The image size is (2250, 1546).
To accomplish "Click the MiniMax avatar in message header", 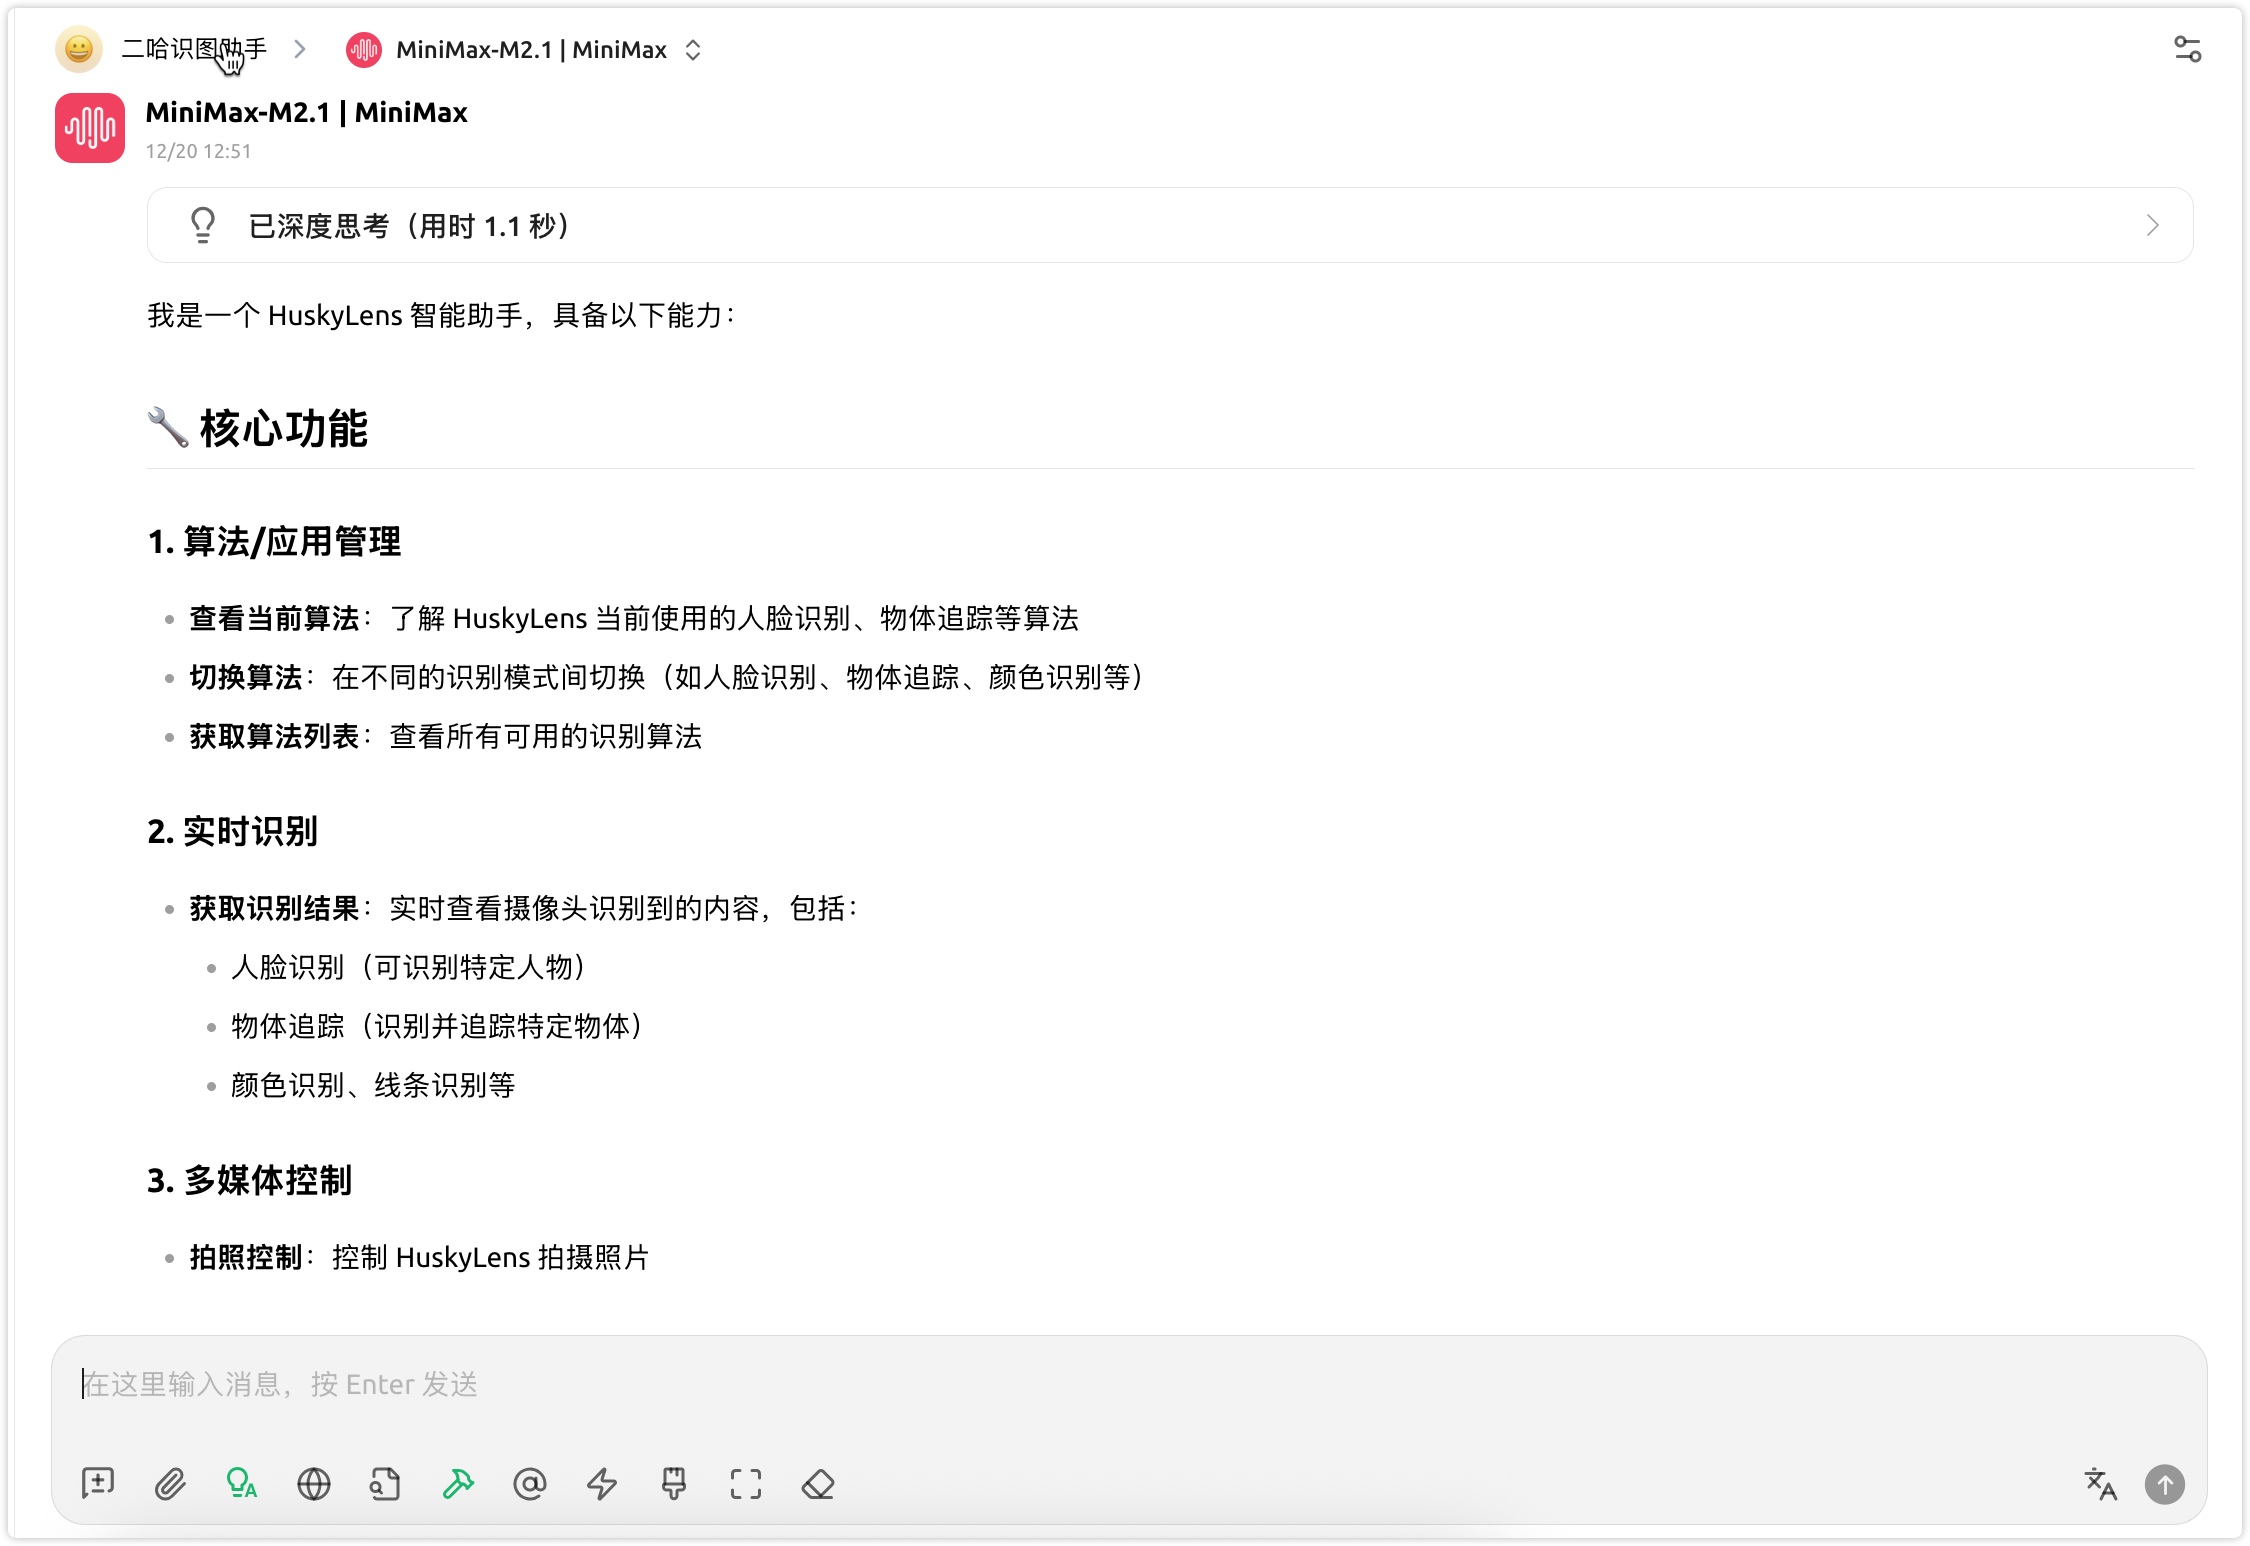I will 90,128.
